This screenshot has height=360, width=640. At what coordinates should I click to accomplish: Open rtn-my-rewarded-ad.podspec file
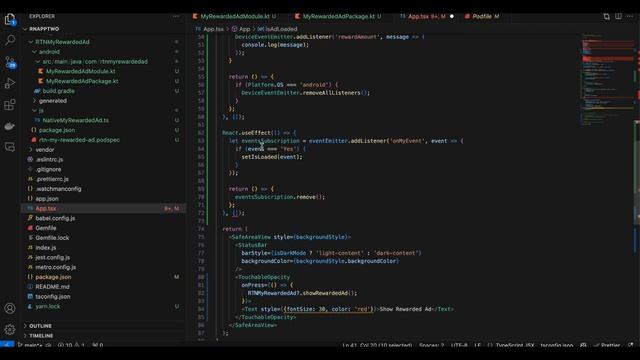click(x=79, y=140)
